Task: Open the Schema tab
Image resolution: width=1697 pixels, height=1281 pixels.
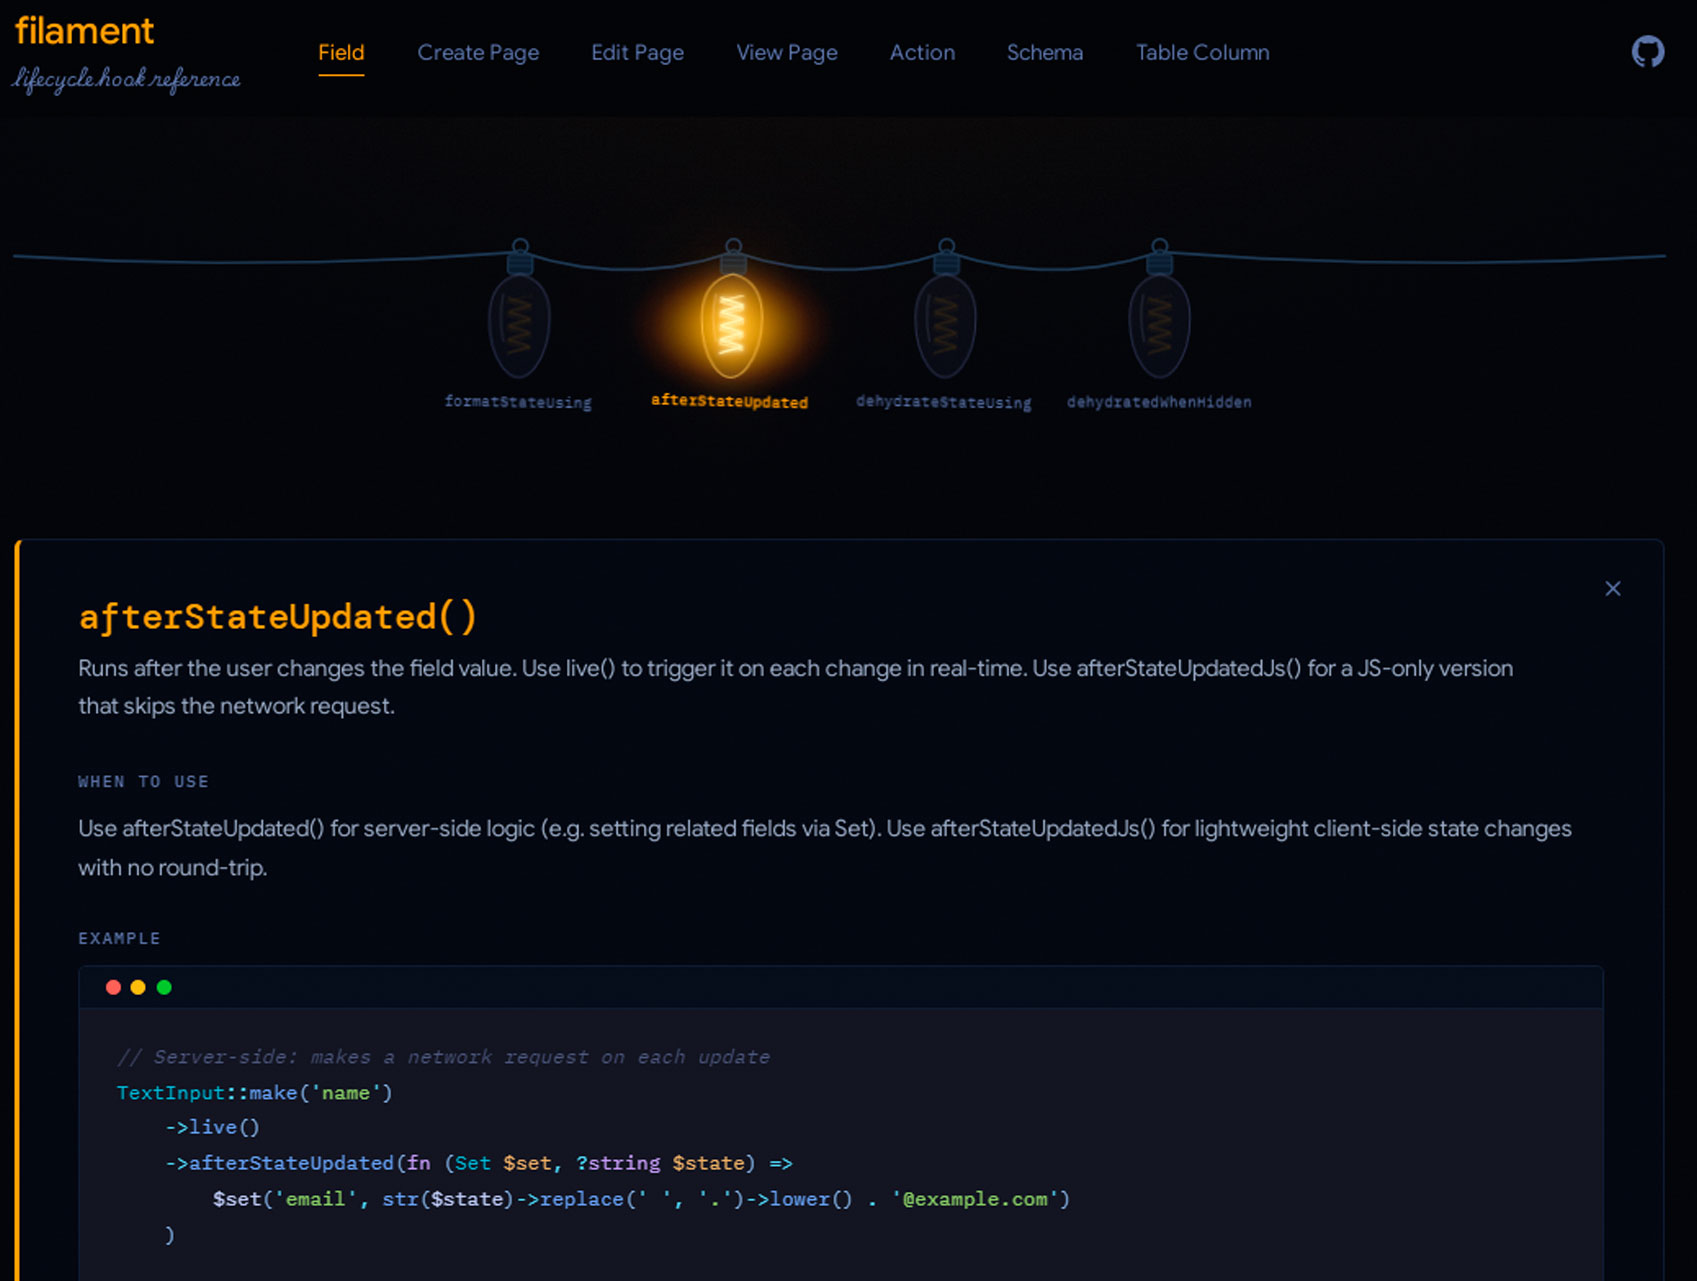Action: pos(1044,53)
